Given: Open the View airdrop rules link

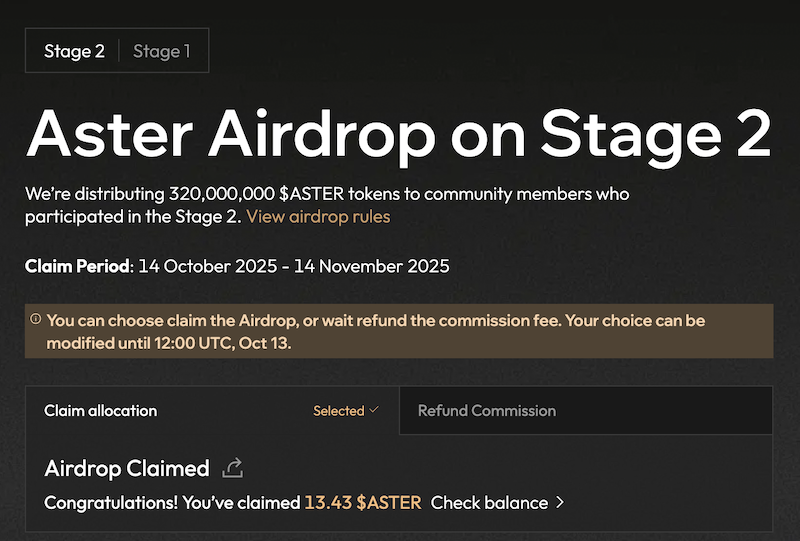Looking at the screenshot, I should (318, 216).
